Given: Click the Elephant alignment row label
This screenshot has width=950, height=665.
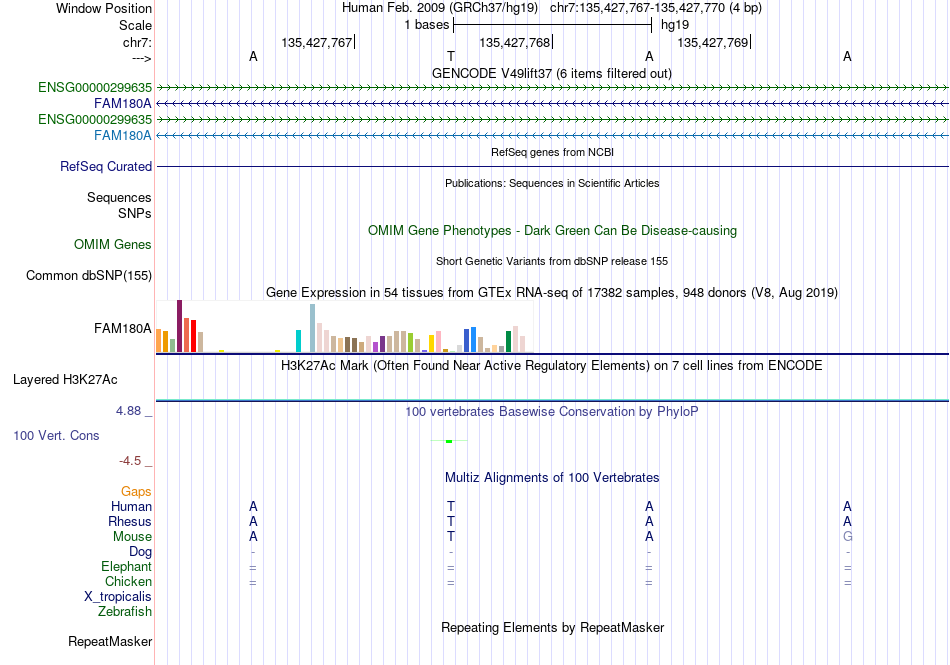Looking at the screenshot, I should [127, 566].
